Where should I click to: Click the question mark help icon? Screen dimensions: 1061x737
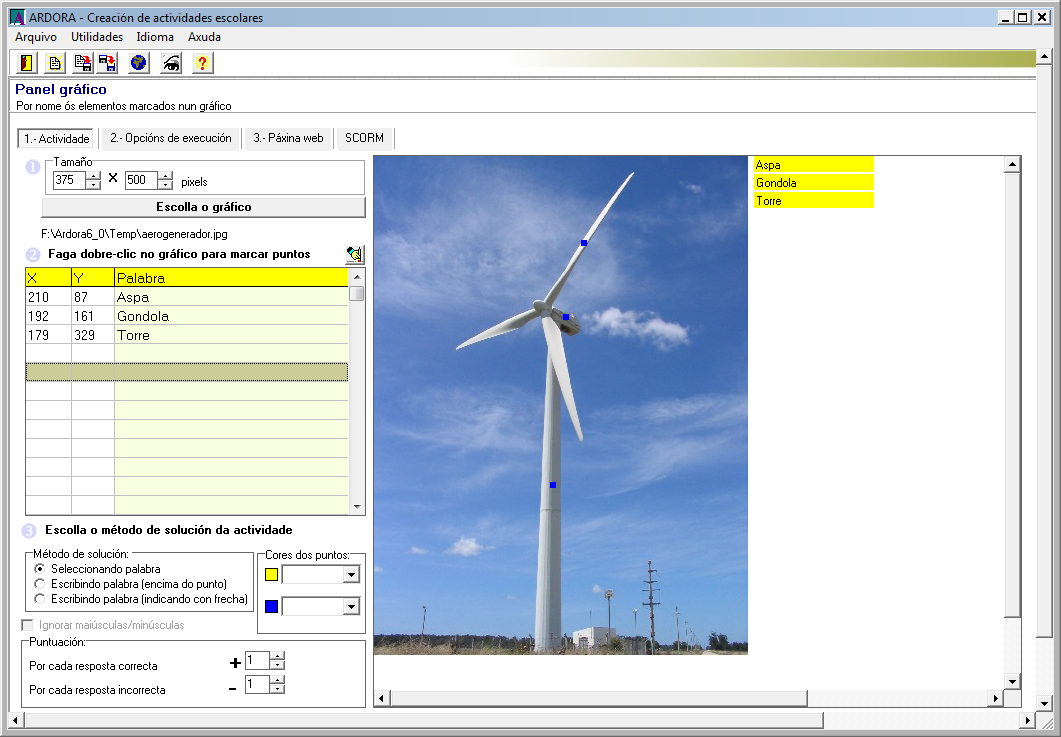202,63
